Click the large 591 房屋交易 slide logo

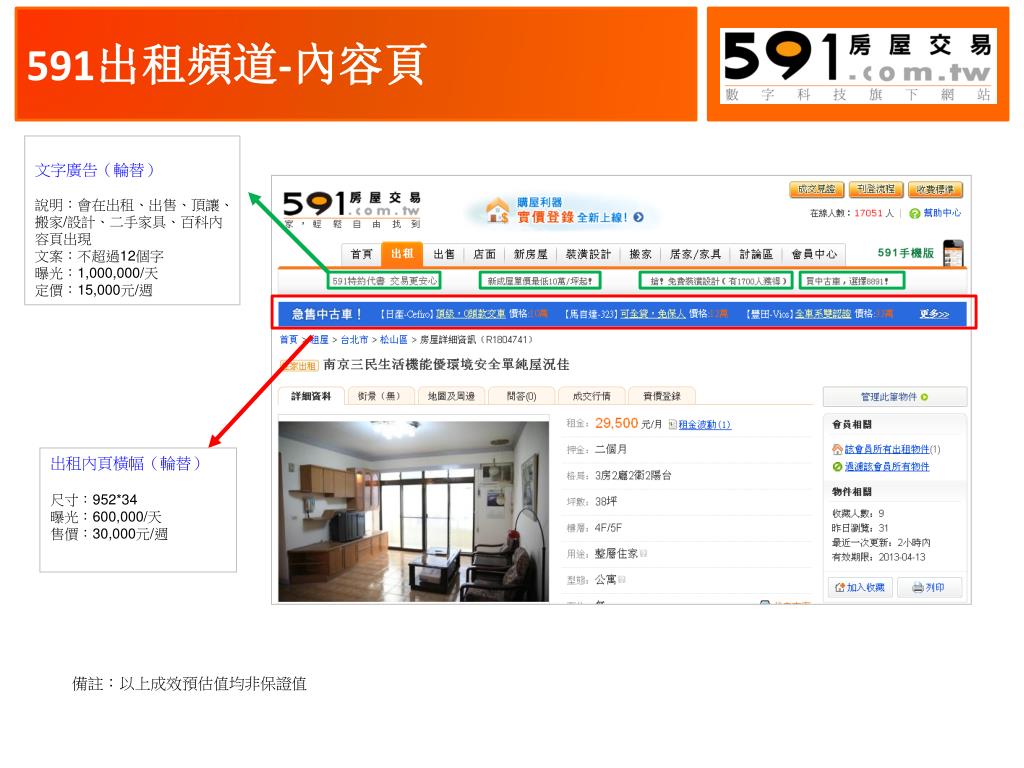tap(858, 65)
